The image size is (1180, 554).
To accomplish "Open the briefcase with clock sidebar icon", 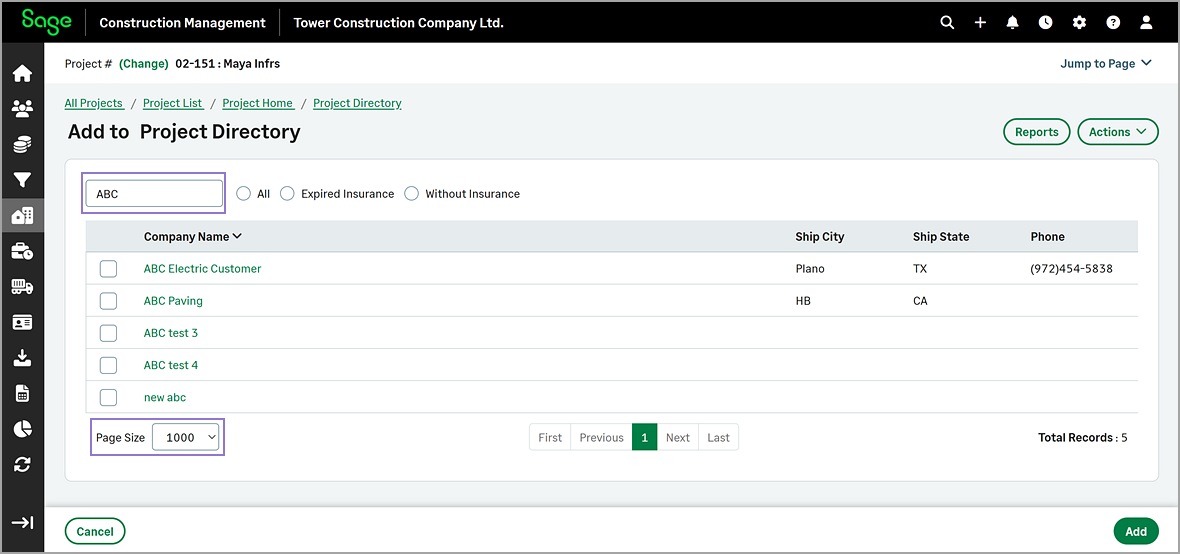I will click(23, 251).
